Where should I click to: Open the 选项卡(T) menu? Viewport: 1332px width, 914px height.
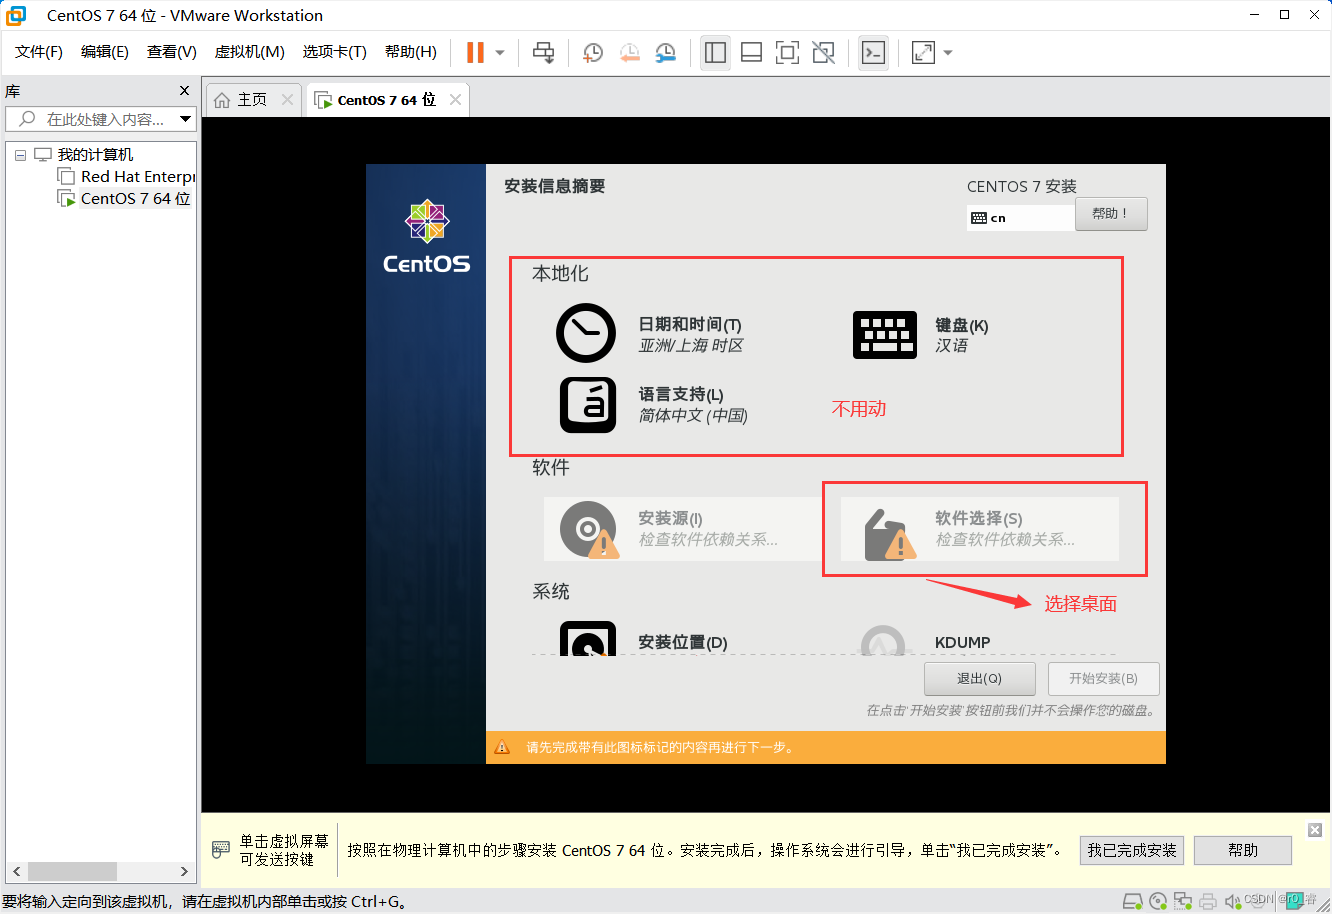335,52
